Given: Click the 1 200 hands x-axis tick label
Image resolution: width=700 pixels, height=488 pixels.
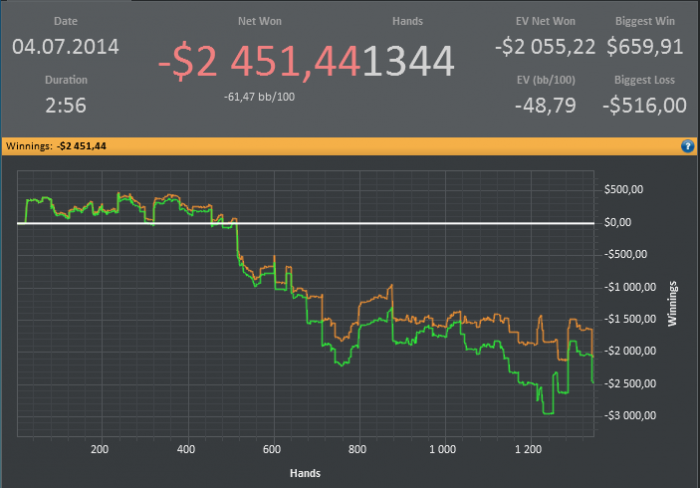Looking at the screenshot, I should tap(528, 449).
